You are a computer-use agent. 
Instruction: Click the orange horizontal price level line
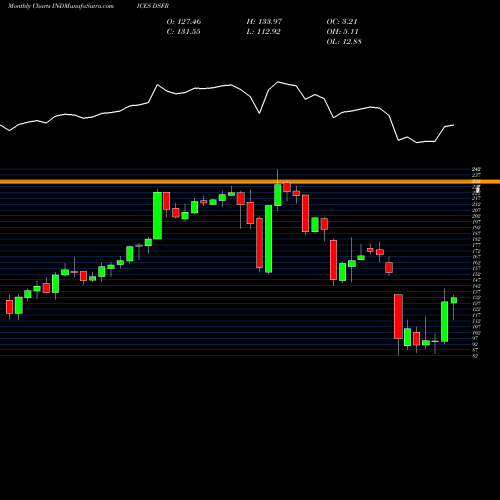pyautogui.click(x=250, y=182)
